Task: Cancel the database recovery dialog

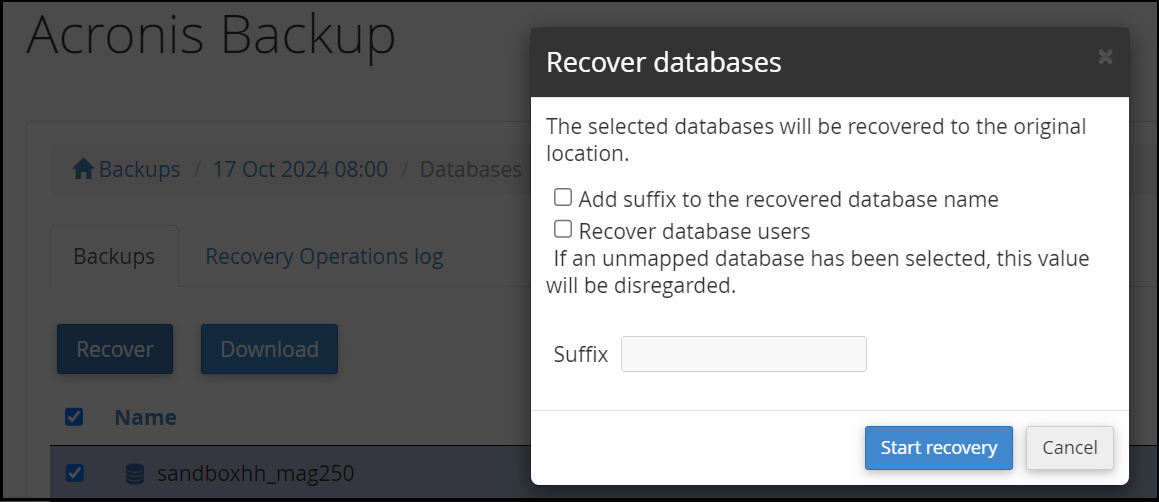Action: coord(1070,447)
